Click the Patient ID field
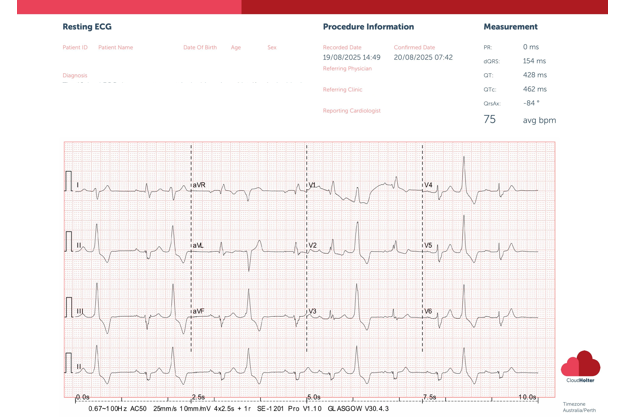Viewport: 623px width, 417px height. (x=75, y=47)
